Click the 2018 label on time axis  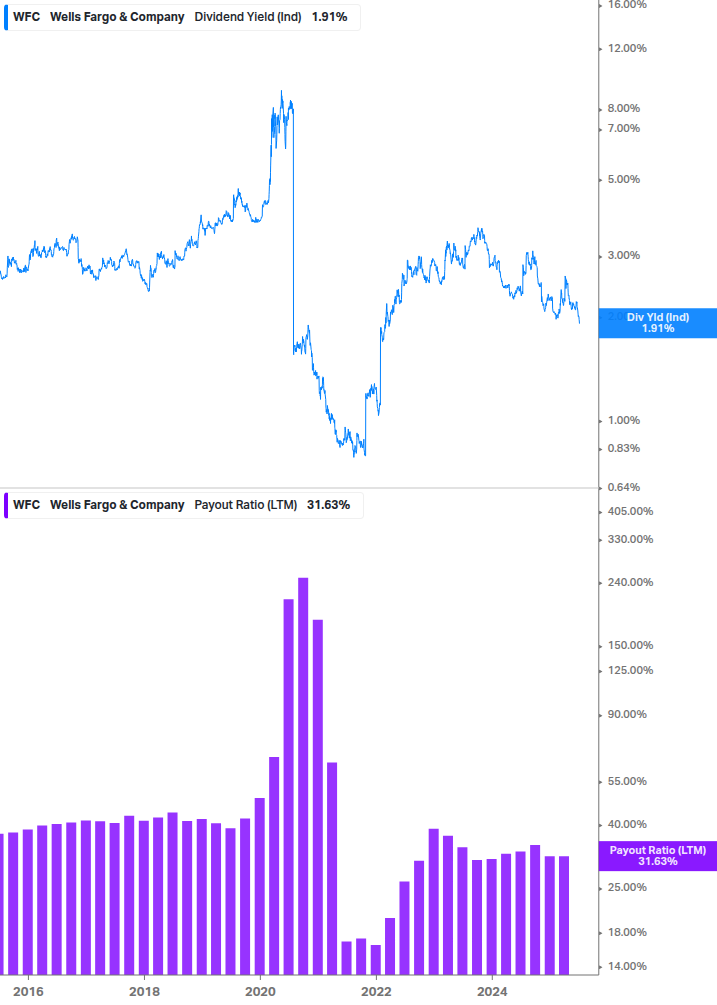[x=144, y=992]
